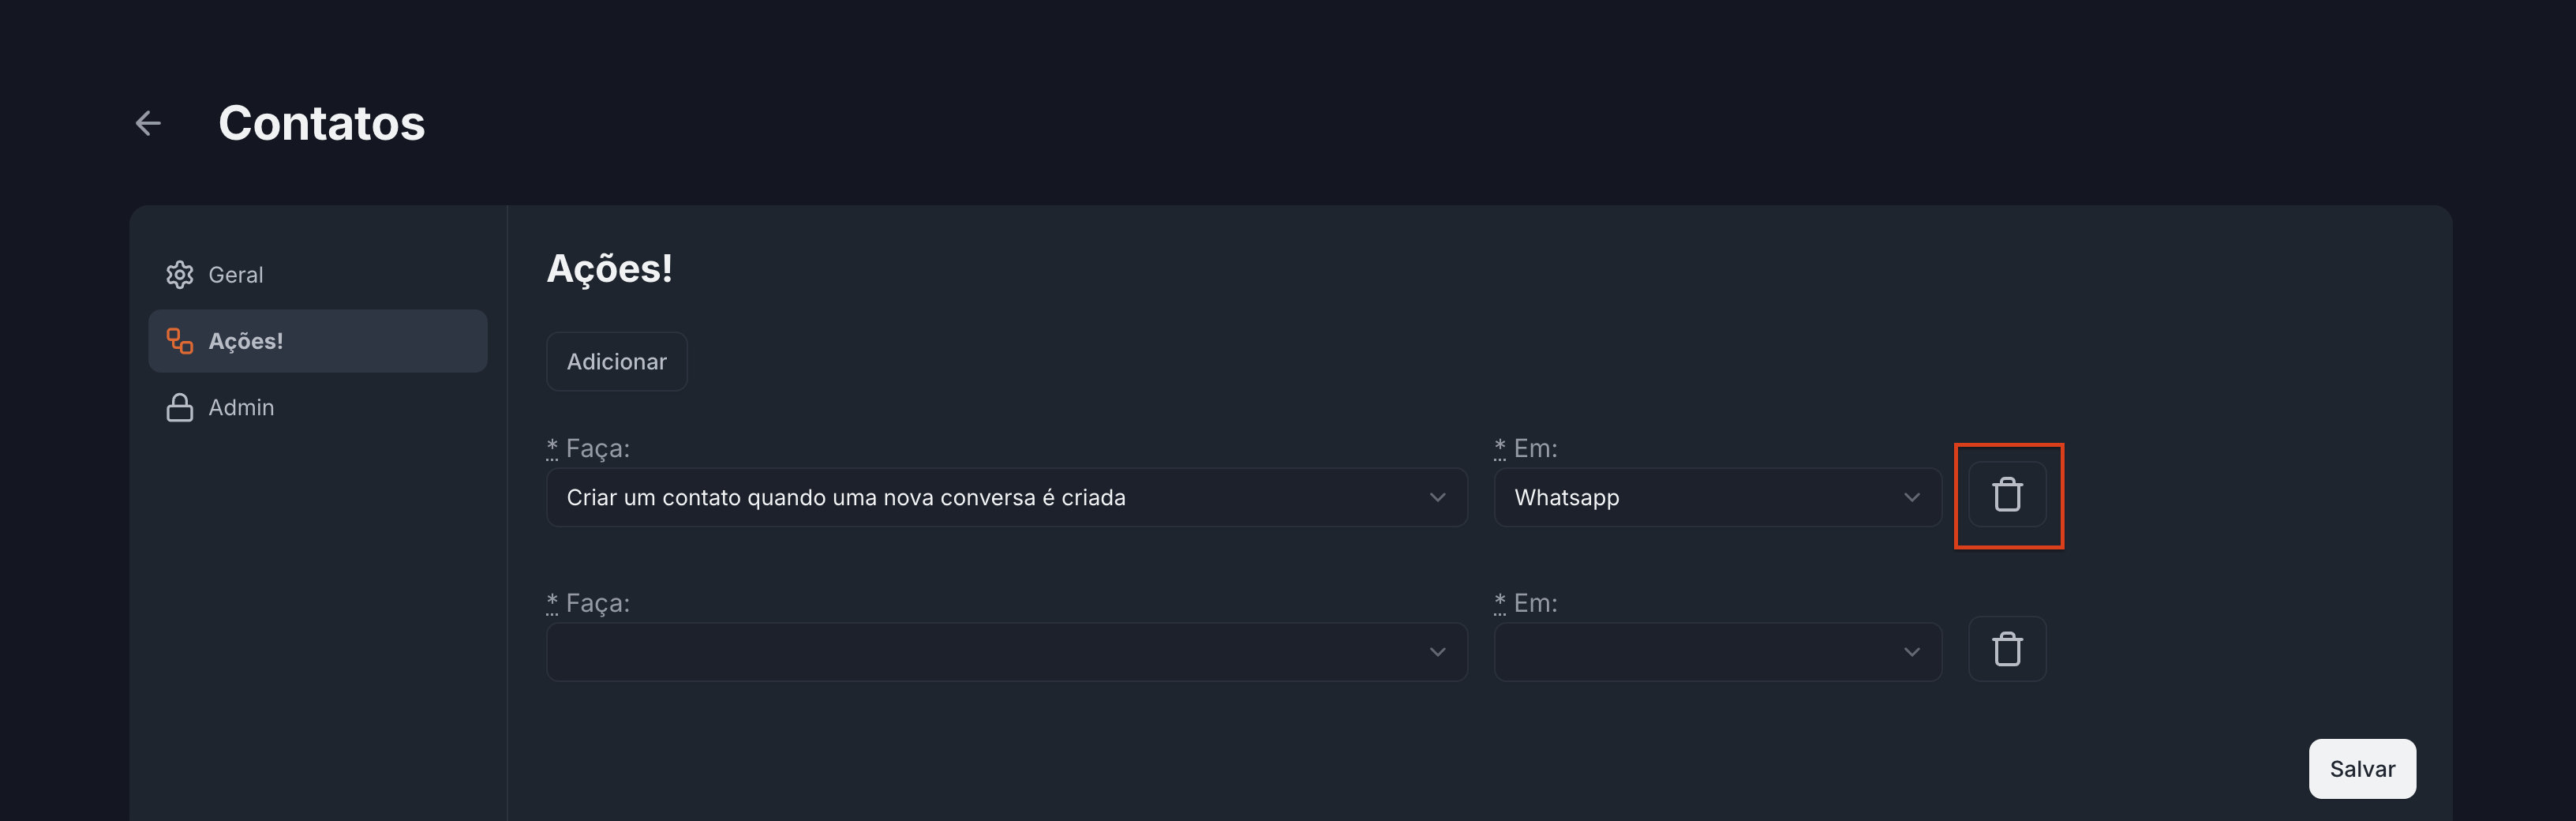
Task: Go to the Admin section
Action: [x=241, y=408]
